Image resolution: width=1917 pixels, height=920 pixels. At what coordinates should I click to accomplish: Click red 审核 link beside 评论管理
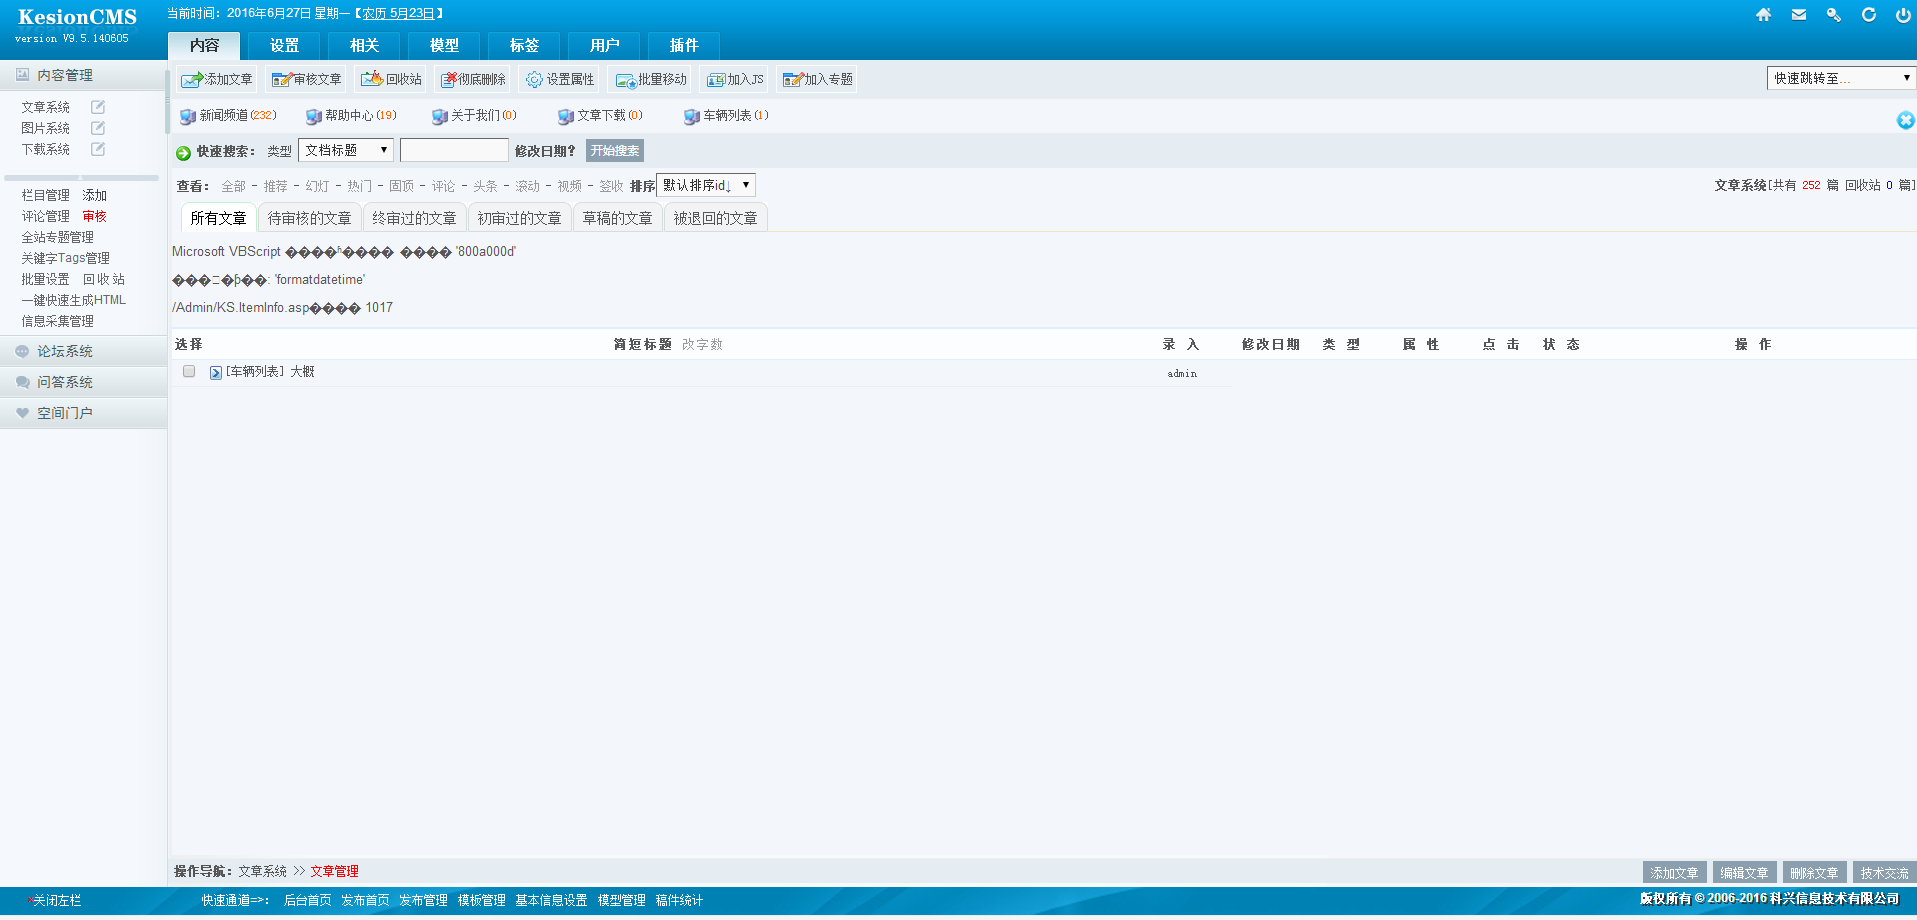click(95, 216)
